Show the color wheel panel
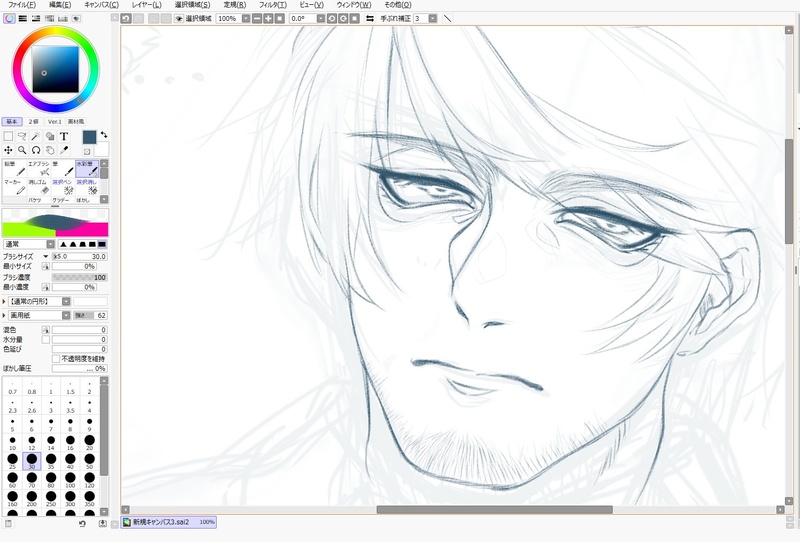 click(x=9, y=18)
